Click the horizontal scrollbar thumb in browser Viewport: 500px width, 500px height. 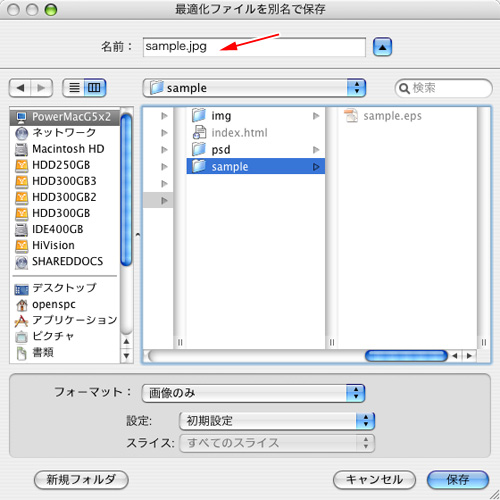(x=406, y=356)
